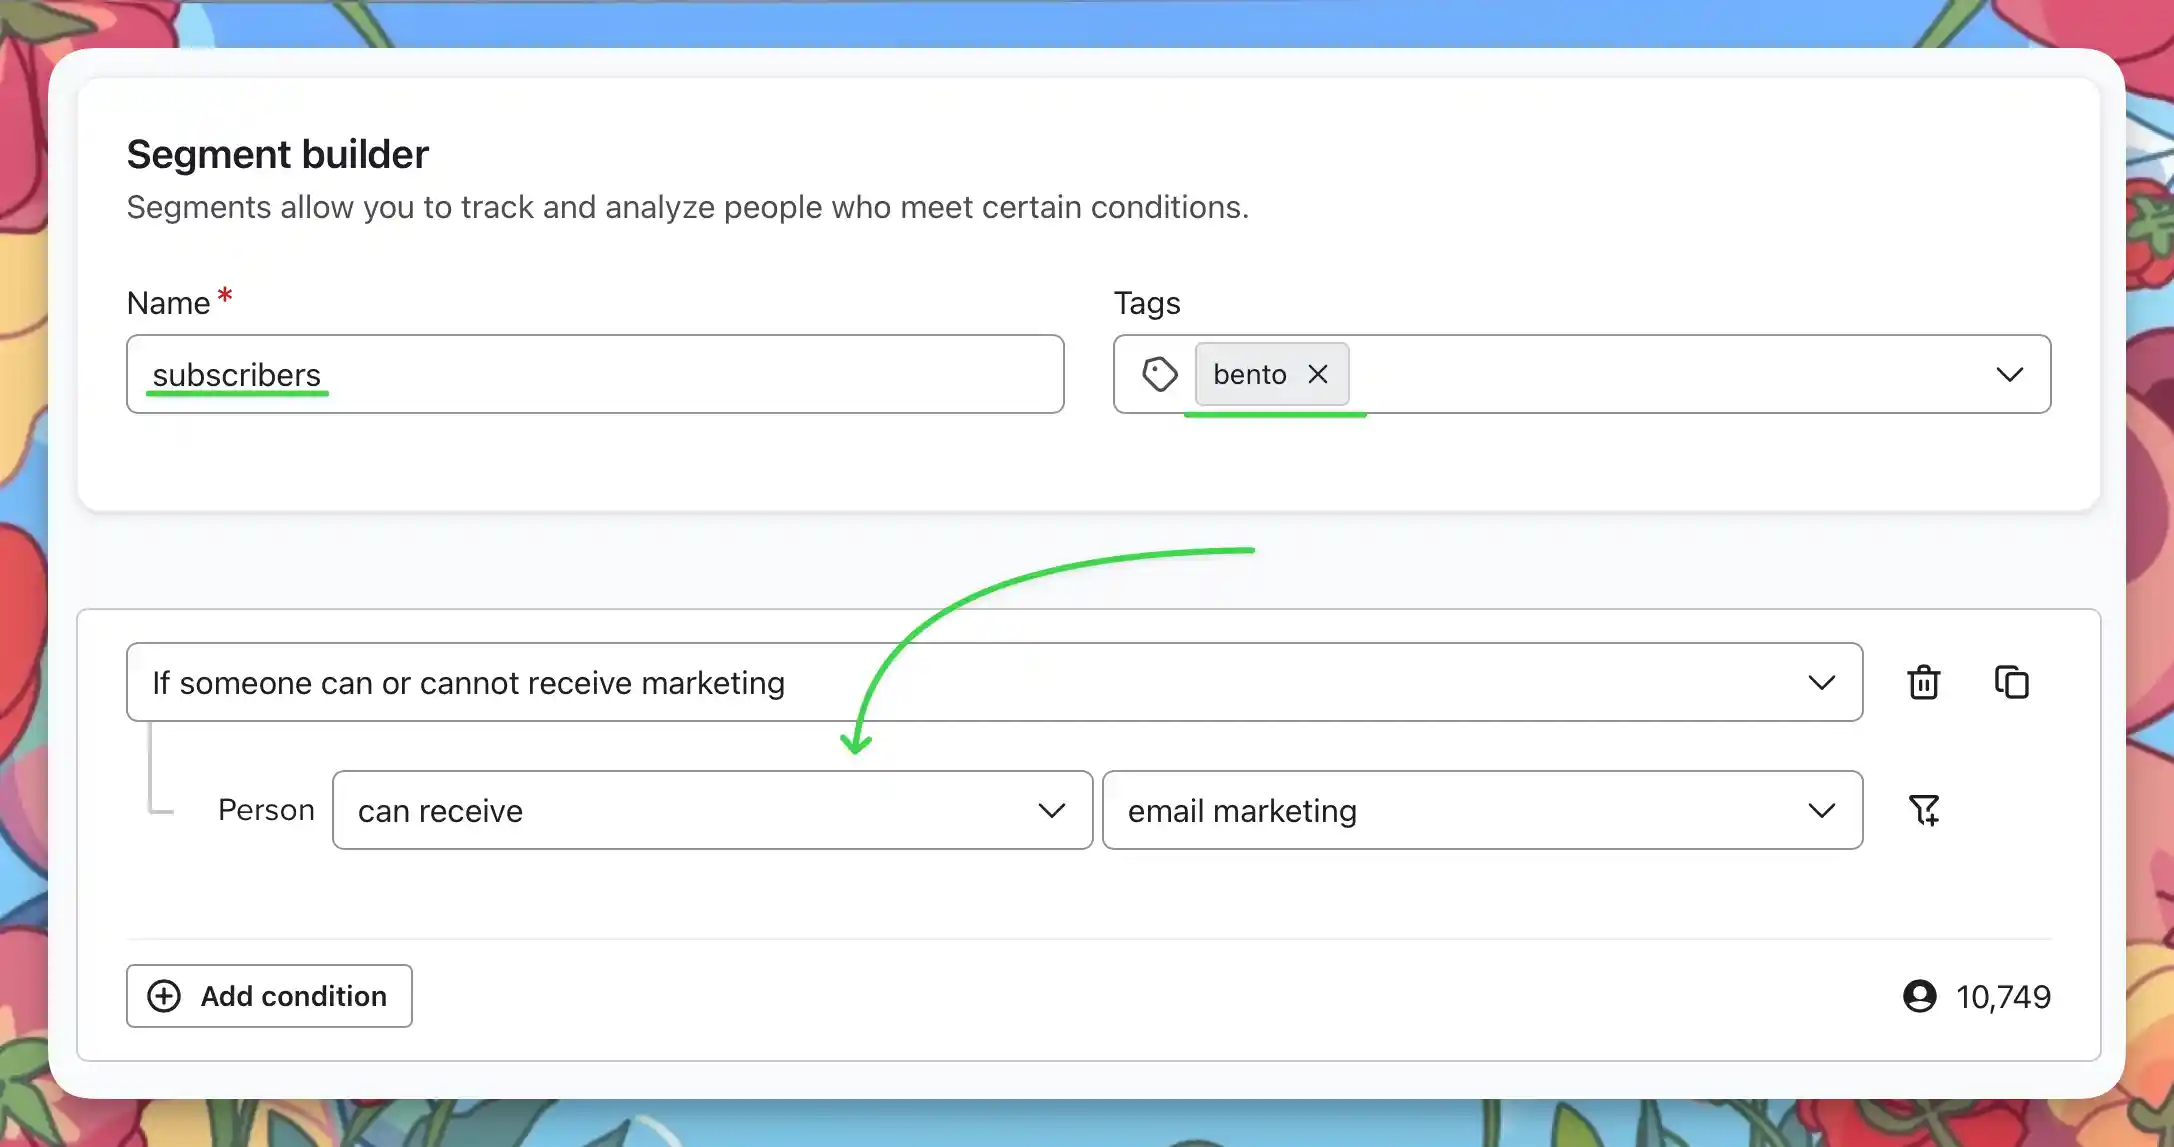Screen dimensions: 2174x1147
Task: Click the plus icon on Add condition
Action: (163, 996)
